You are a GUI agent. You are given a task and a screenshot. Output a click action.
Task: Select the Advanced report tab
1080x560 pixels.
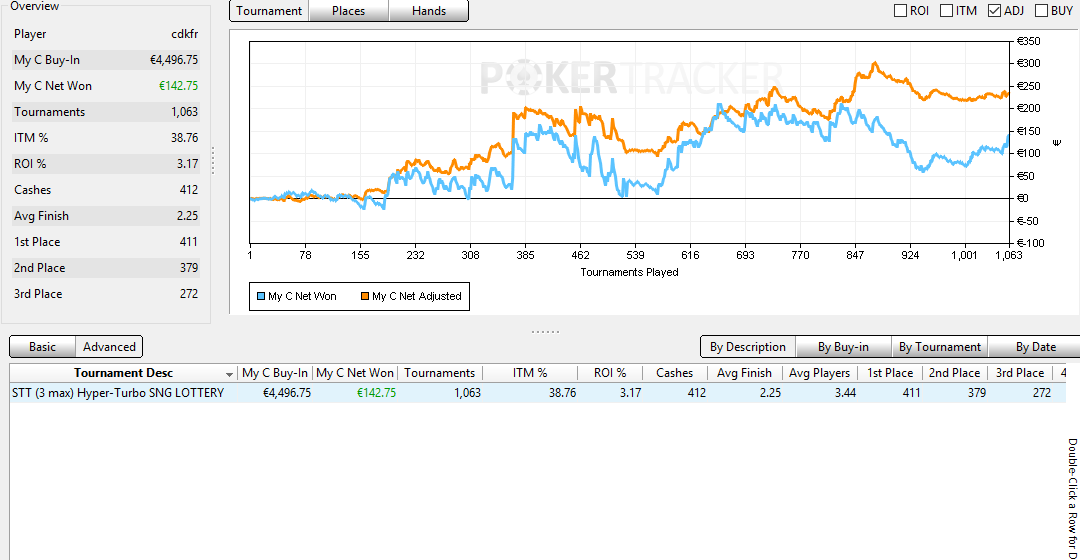point(109,346)
